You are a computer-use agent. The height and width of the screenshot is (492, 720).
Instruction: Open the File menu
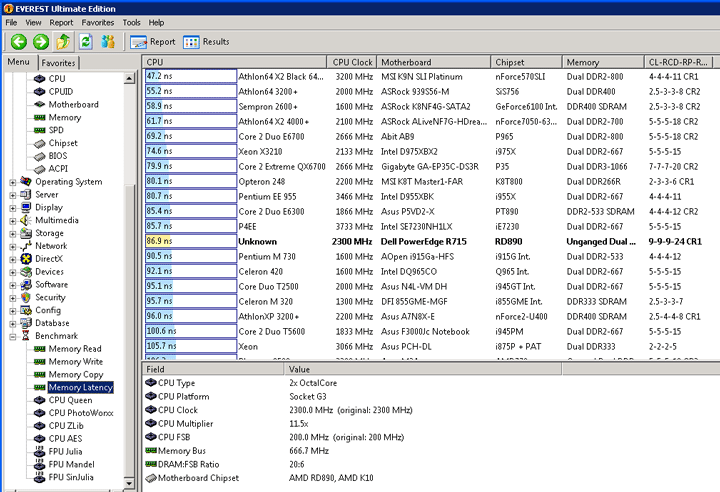pyautogui.click(x=11, y=23)
